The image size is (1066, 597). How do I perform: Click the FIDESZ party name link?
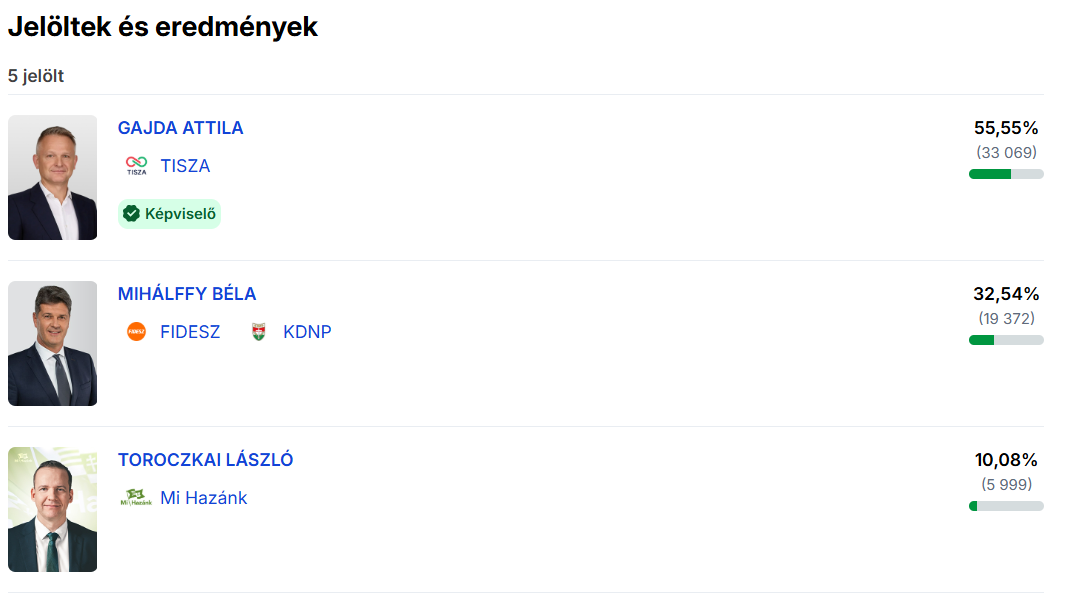click(190, 332)
